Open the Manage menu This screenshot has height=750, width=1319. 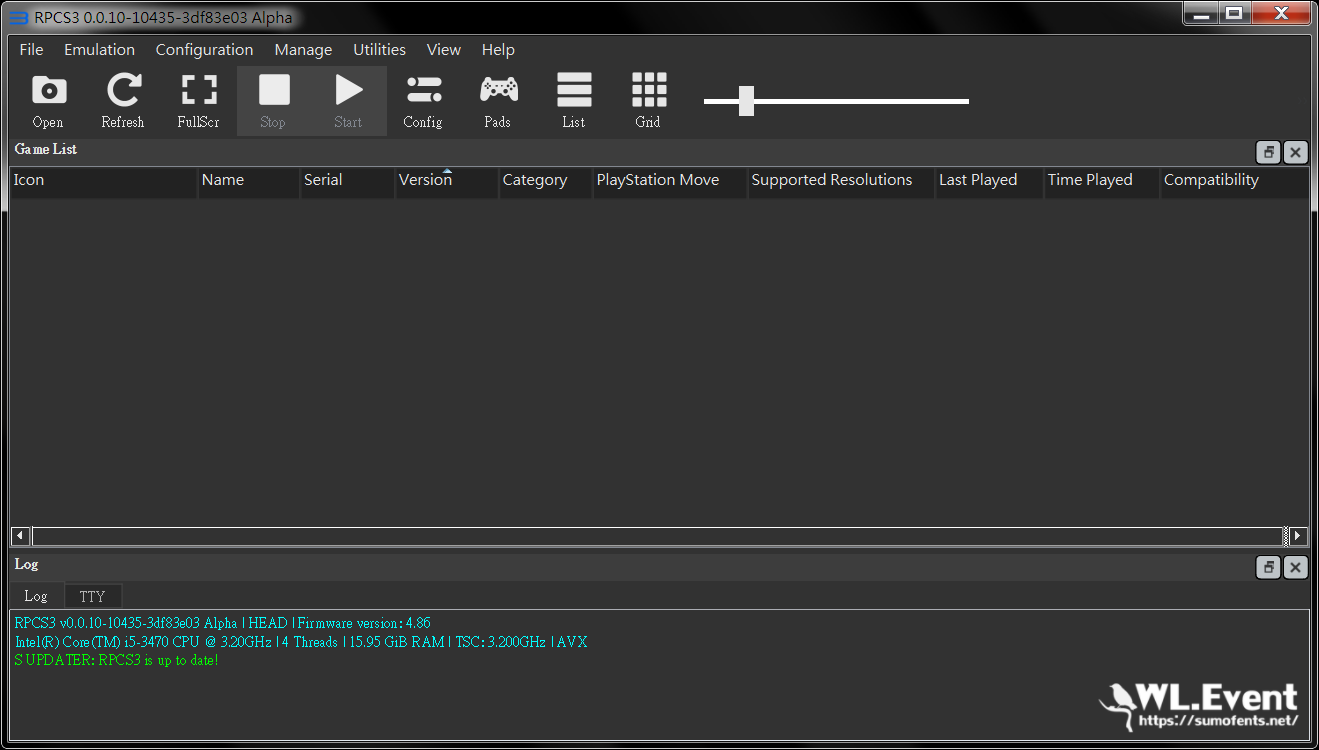[303, 50]
